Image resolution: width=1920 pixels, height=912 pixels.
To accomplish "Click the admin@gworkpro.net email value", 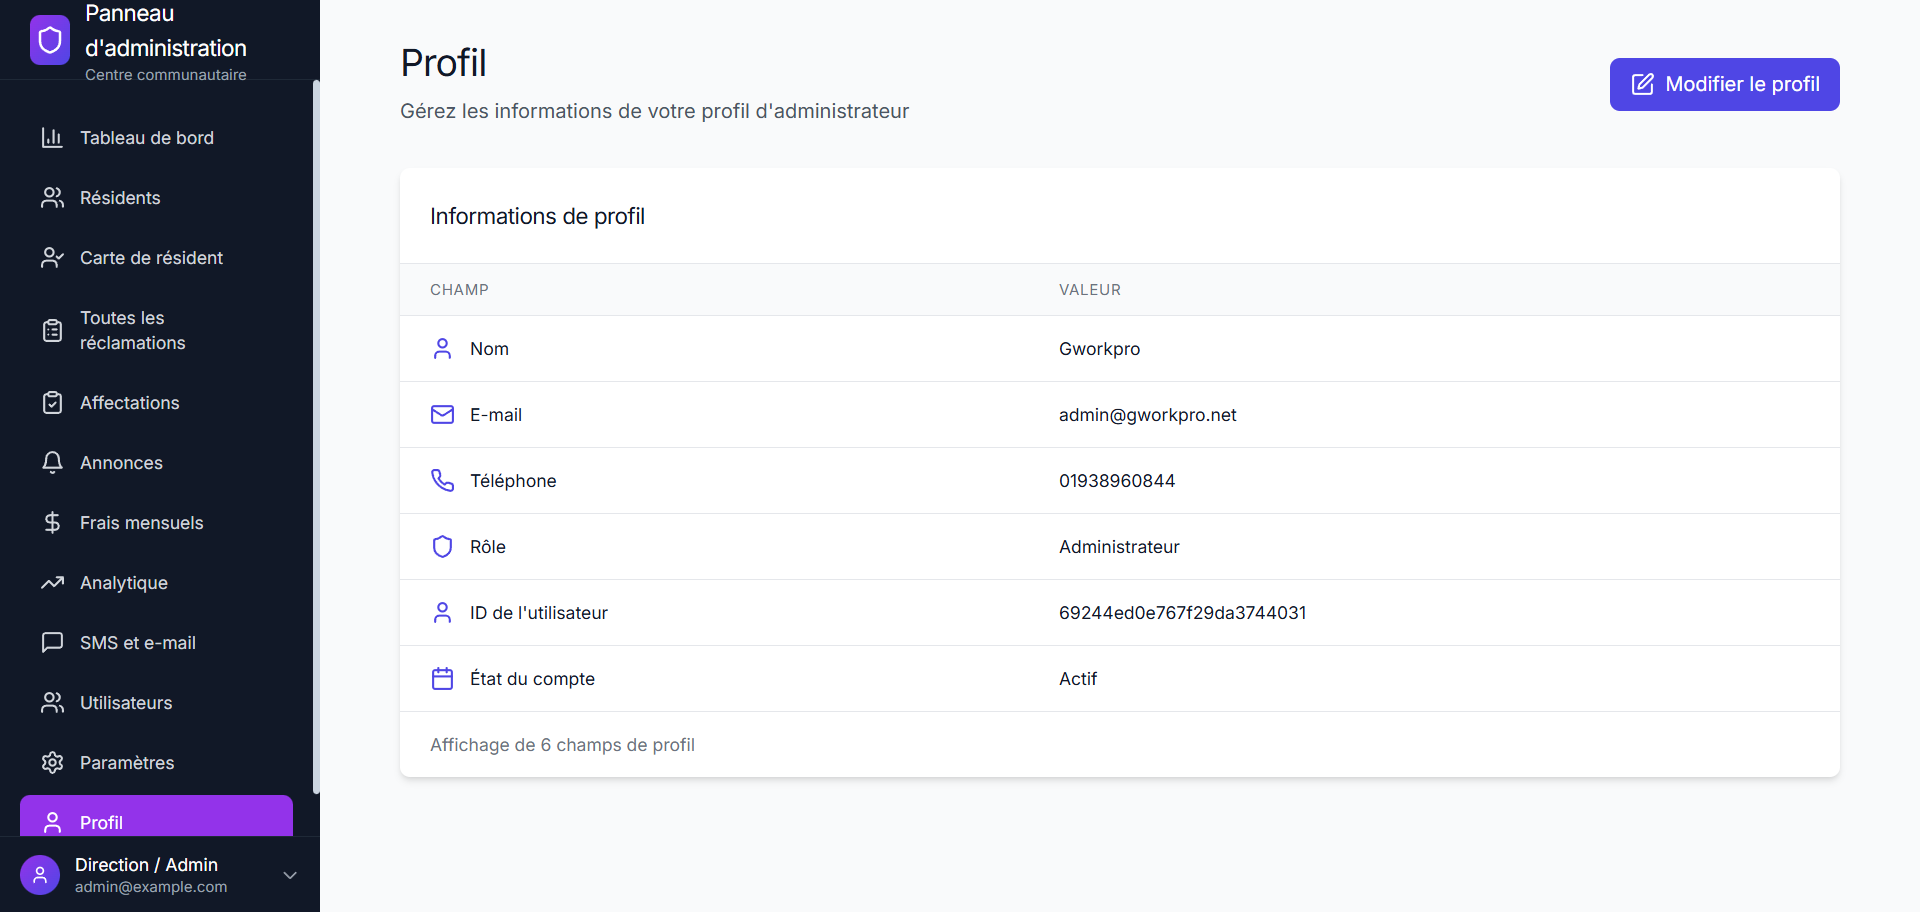I will tap(1147, 414).
